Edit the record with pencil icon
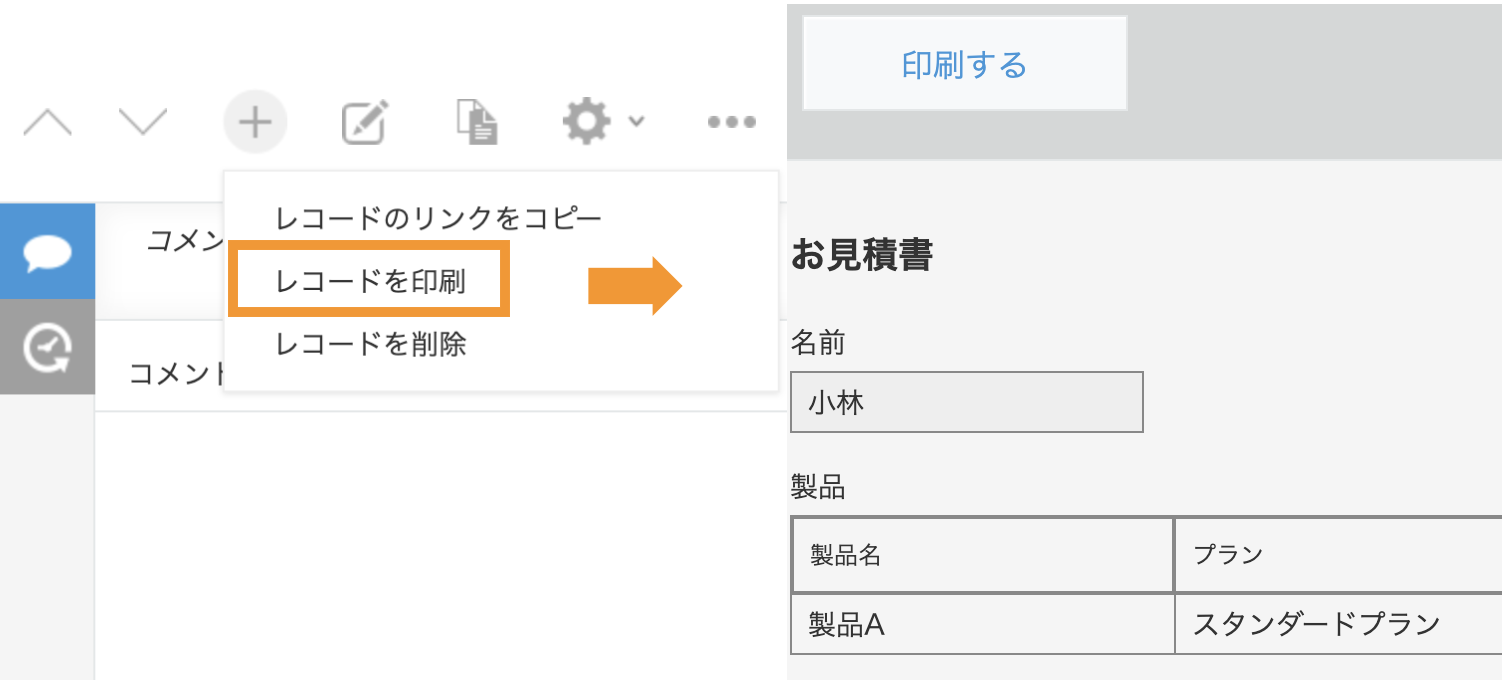The width and height of the screenshot is (1502, 680). click(x=364, y=122)
